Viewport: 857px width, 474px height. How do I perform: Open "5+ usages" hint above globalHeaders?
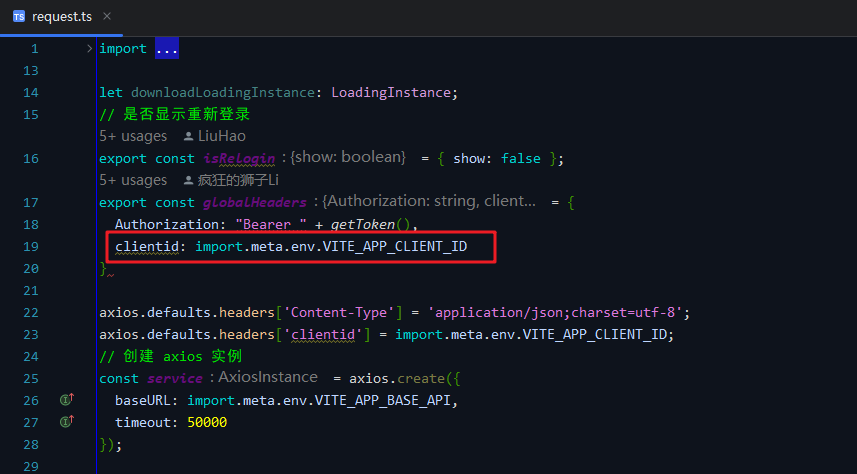(x=133, y=180)
